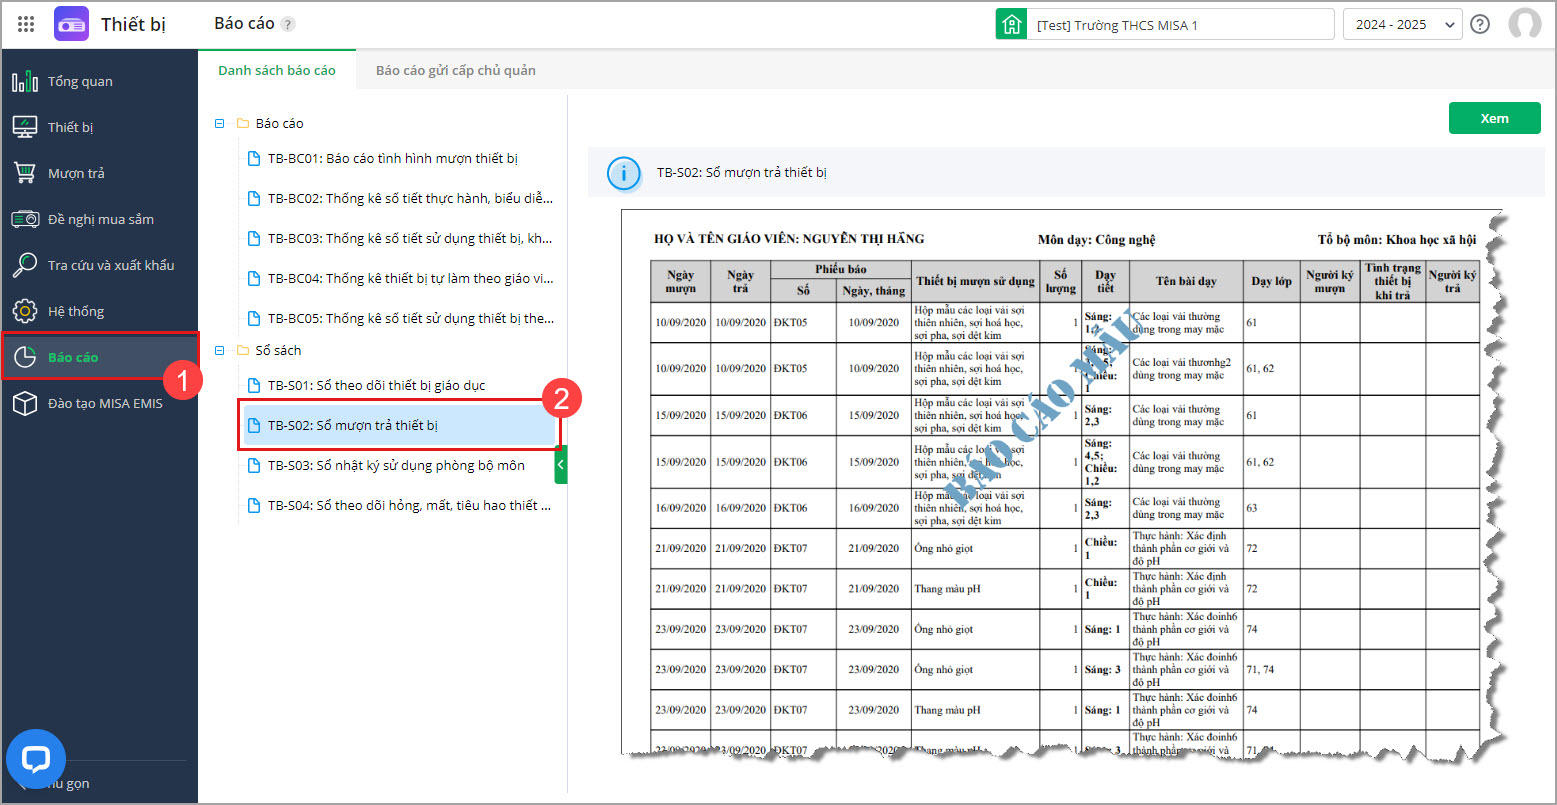Click the help question mark icon in header
The image size is (1557, 805).
click(1480, 25)
